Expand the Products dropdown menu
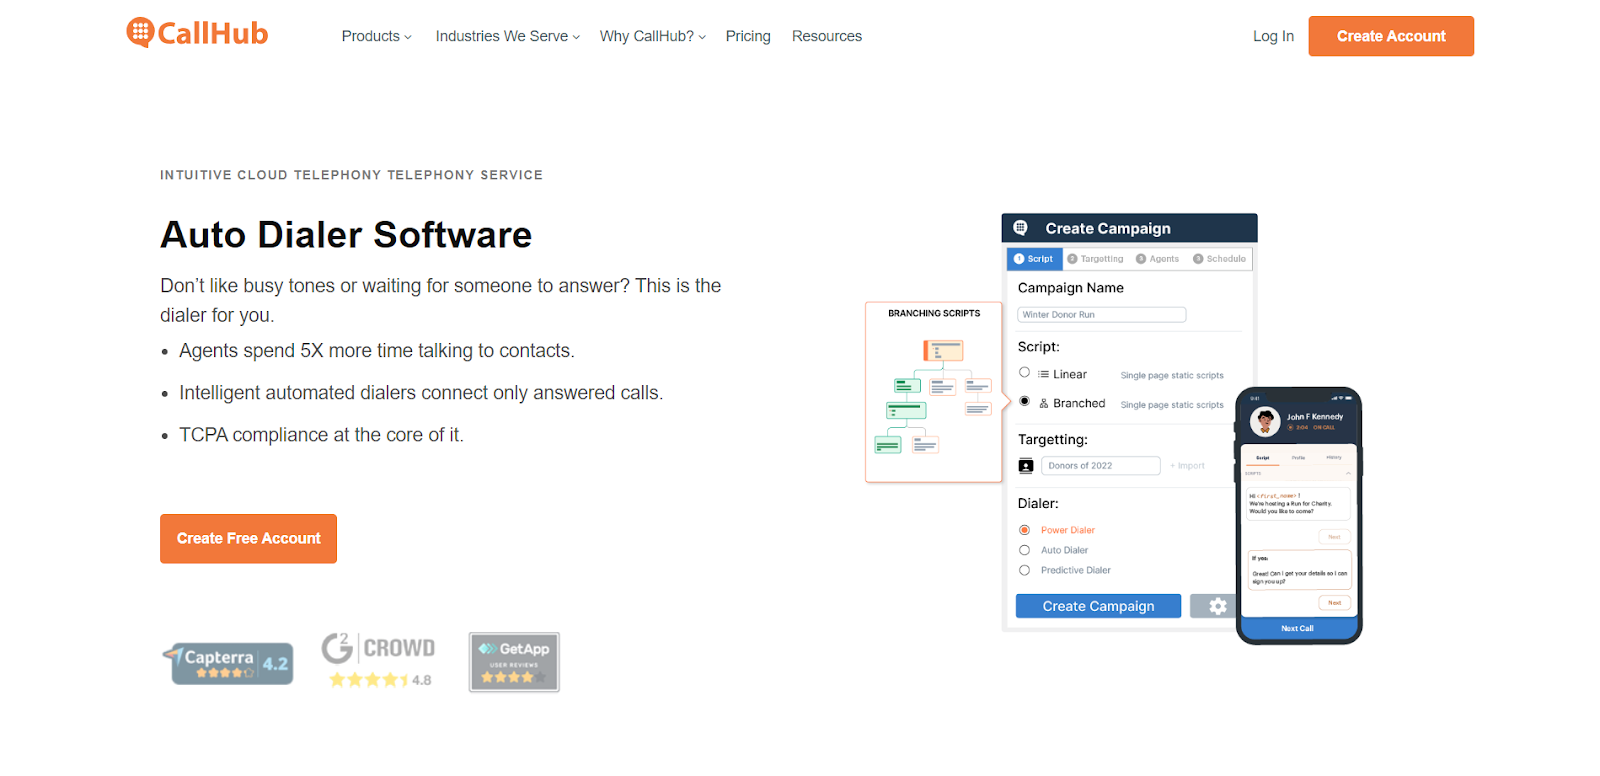This screenshot has height=776, width=1600. tap(376, 36)
